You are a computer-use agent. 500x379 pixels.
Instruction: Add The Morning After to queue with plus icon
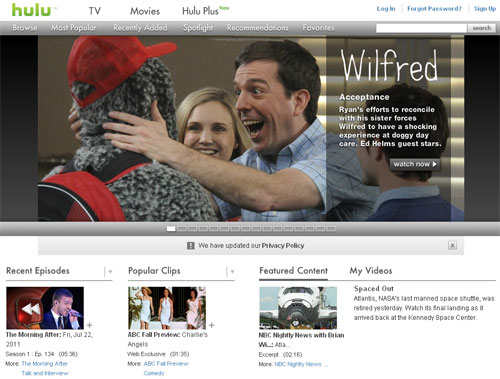[x=89, y=325]
